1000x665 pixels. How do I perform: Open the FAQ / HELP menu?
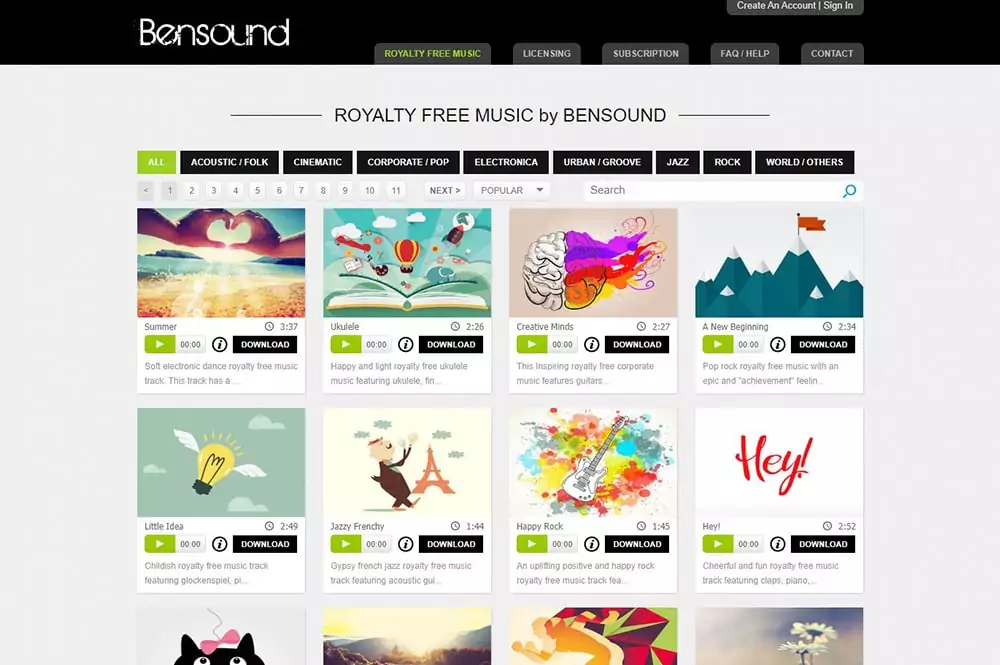click(745, 54)
